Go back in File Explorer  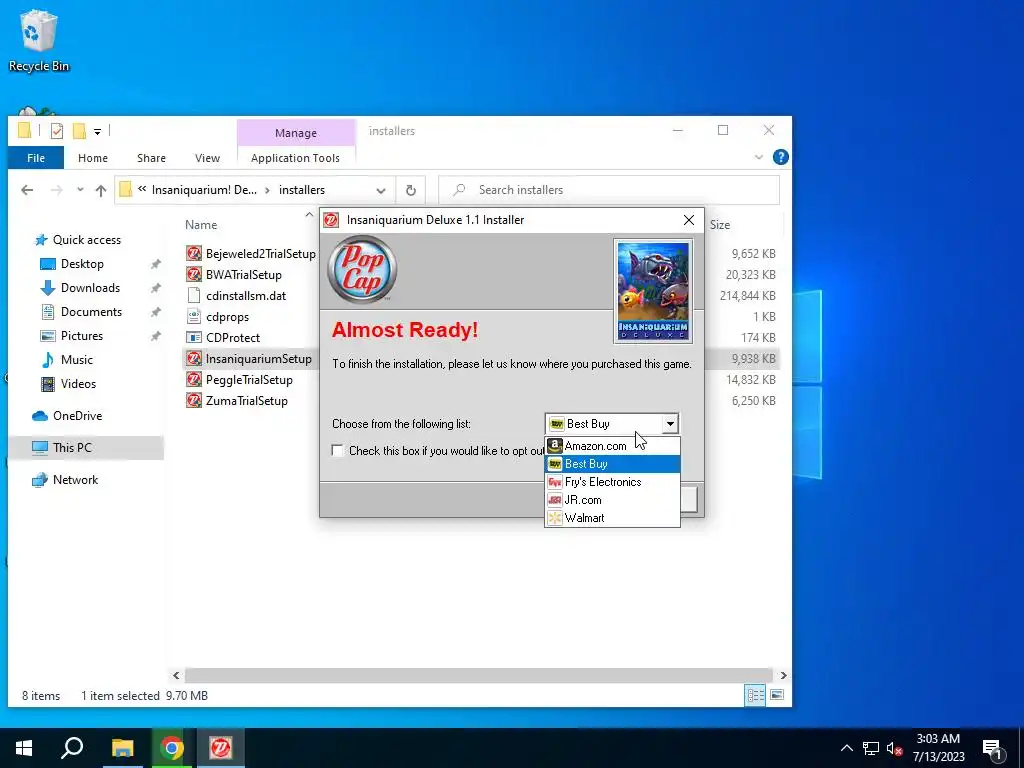coord(27,190)
